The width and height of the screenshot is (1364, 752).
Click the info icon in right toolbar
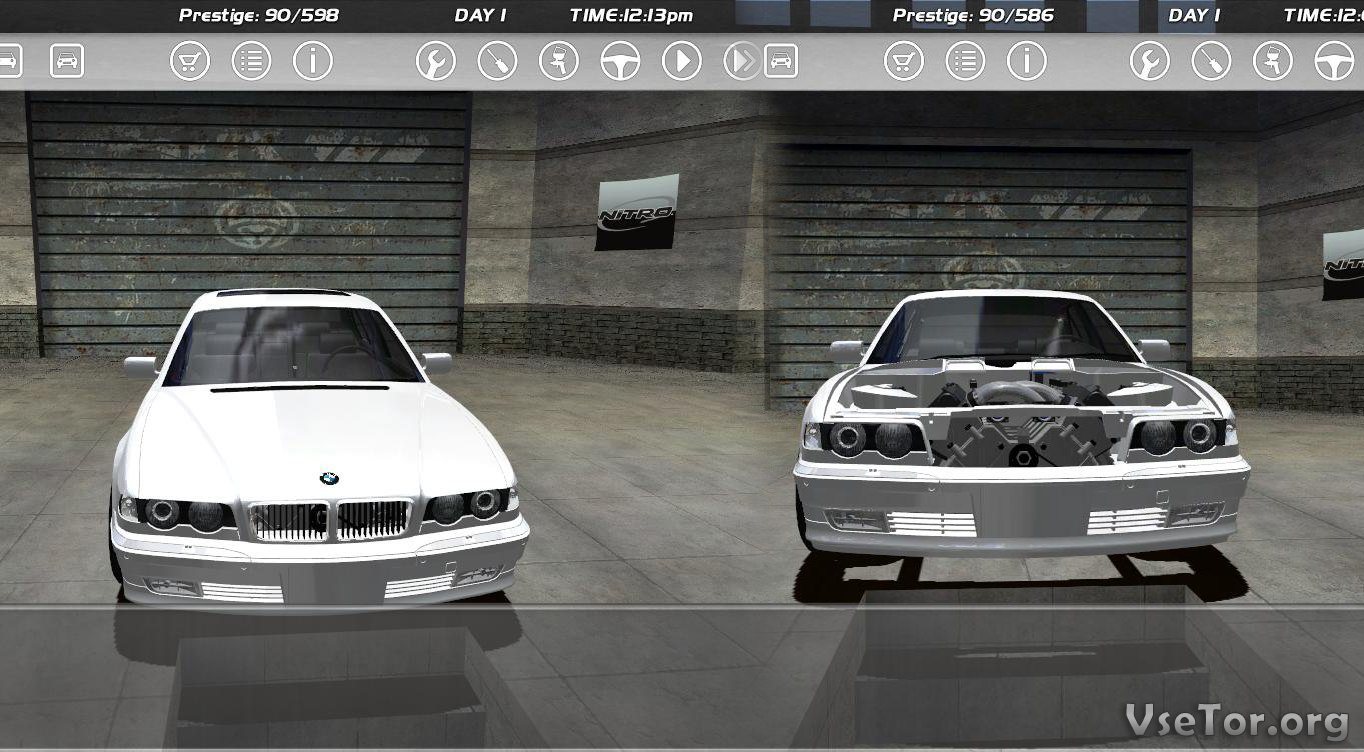1026,62
